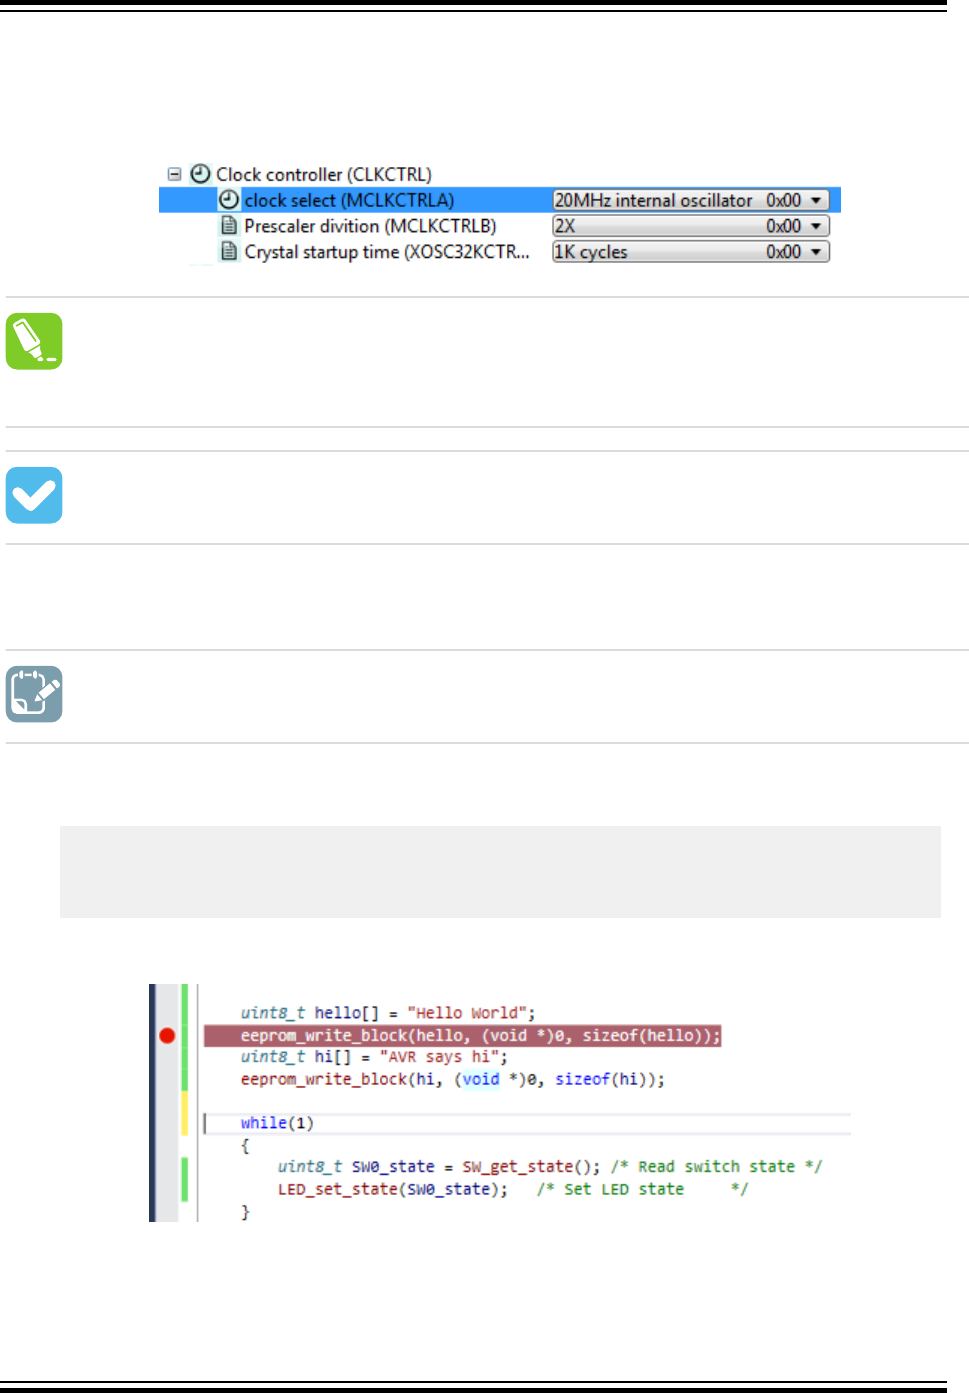This screenshot has height=1393, width=969.
Task: Toggle the red breakpoint dot in the gutter
Action: pyautogui.click(x=167, y=1036)
